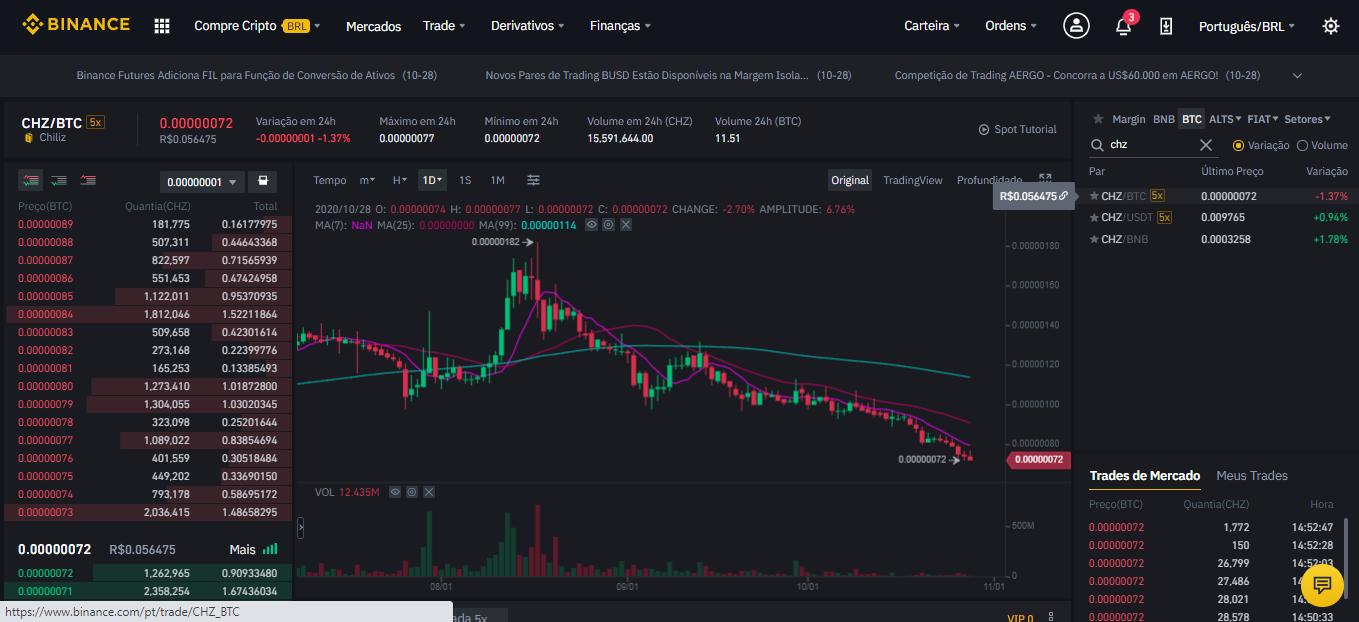Click the Mais depth bars icon
This screenshot has height=622, width=1359.
(270, 549)
